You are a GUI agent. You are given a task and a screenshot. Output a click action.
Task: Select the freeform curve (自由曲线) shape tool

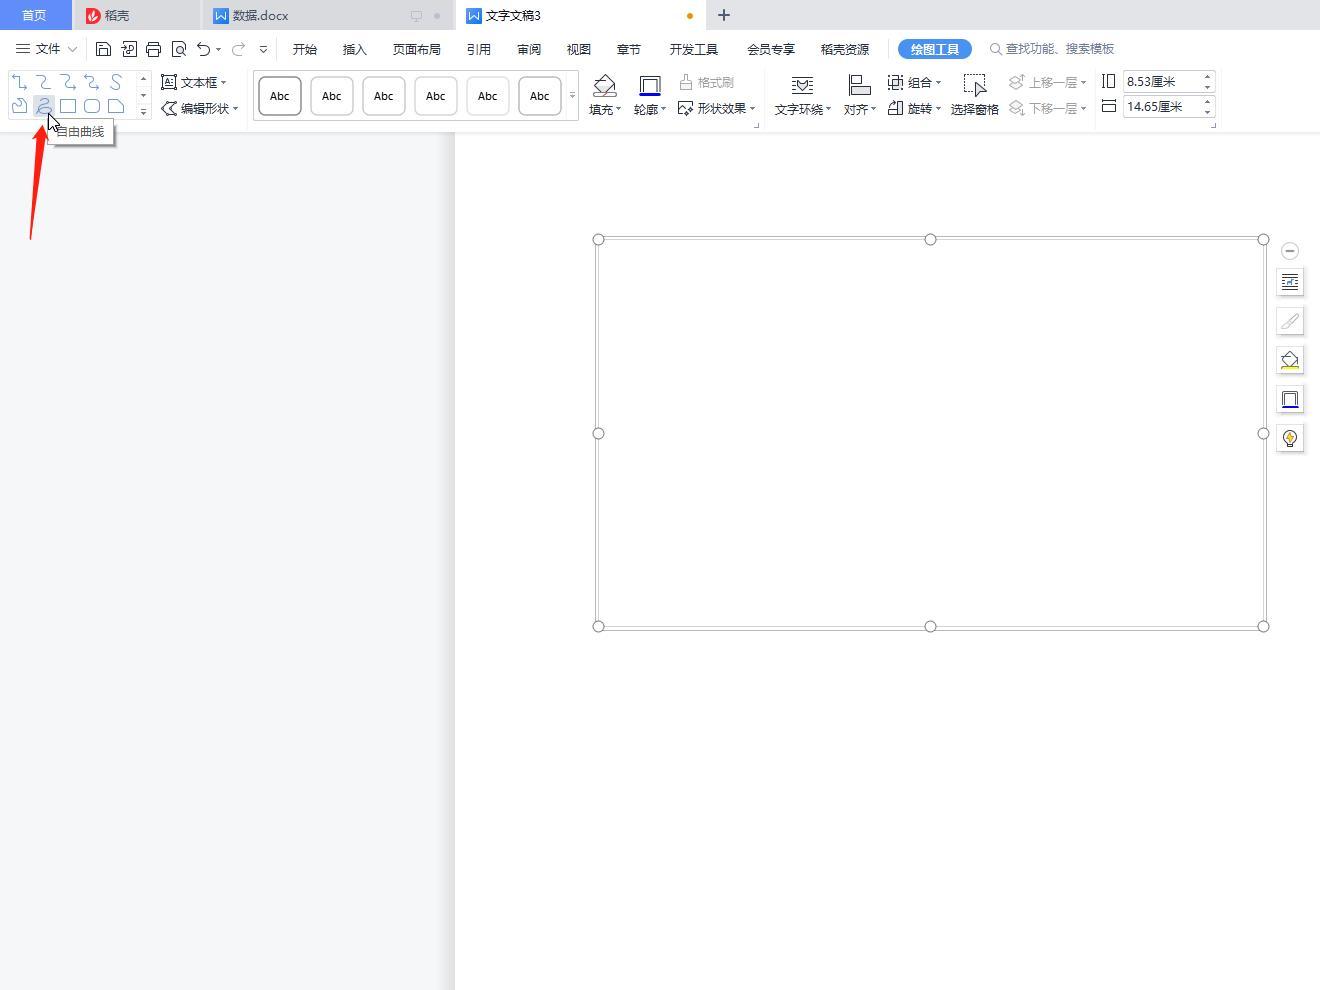43,106
